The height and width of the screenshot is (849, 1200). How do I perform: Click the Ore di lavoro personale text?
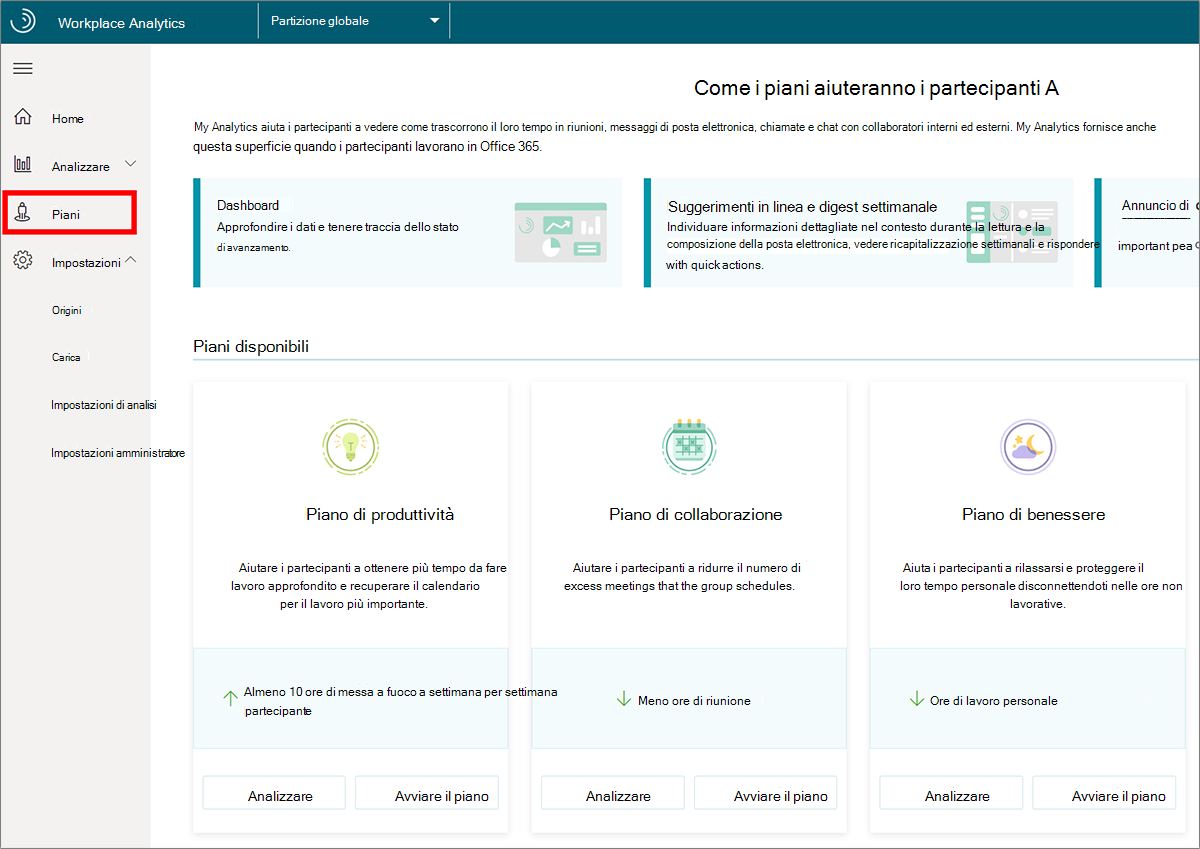point(993,700)
